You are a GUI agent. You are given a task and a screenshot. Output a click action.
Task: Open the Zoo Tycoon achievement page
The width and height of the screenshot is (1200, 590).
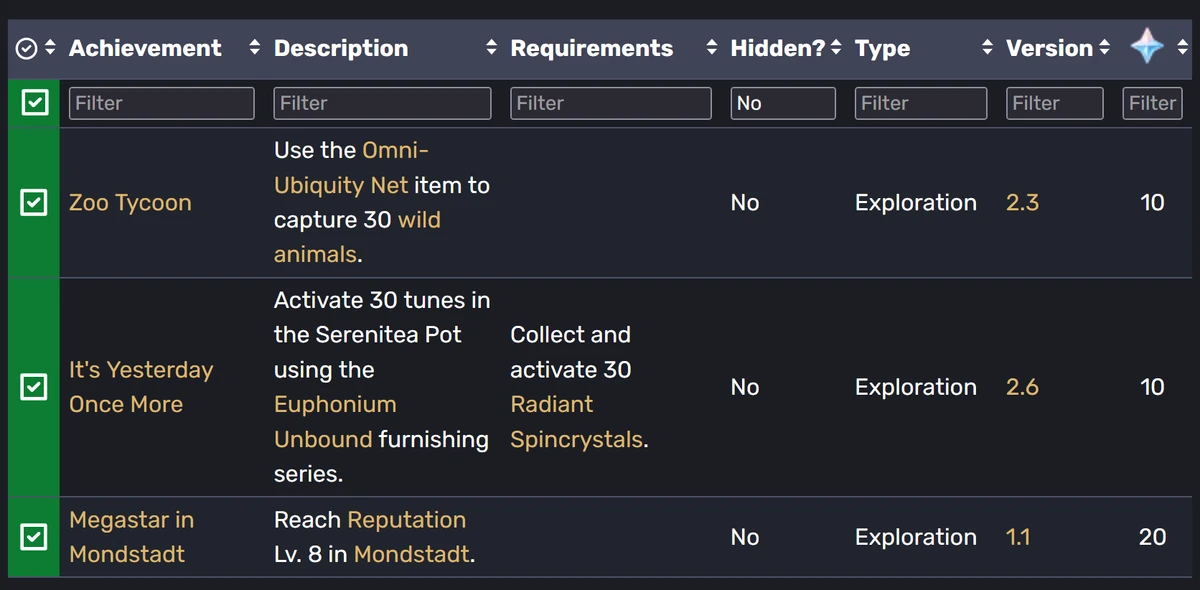[130, 202]
